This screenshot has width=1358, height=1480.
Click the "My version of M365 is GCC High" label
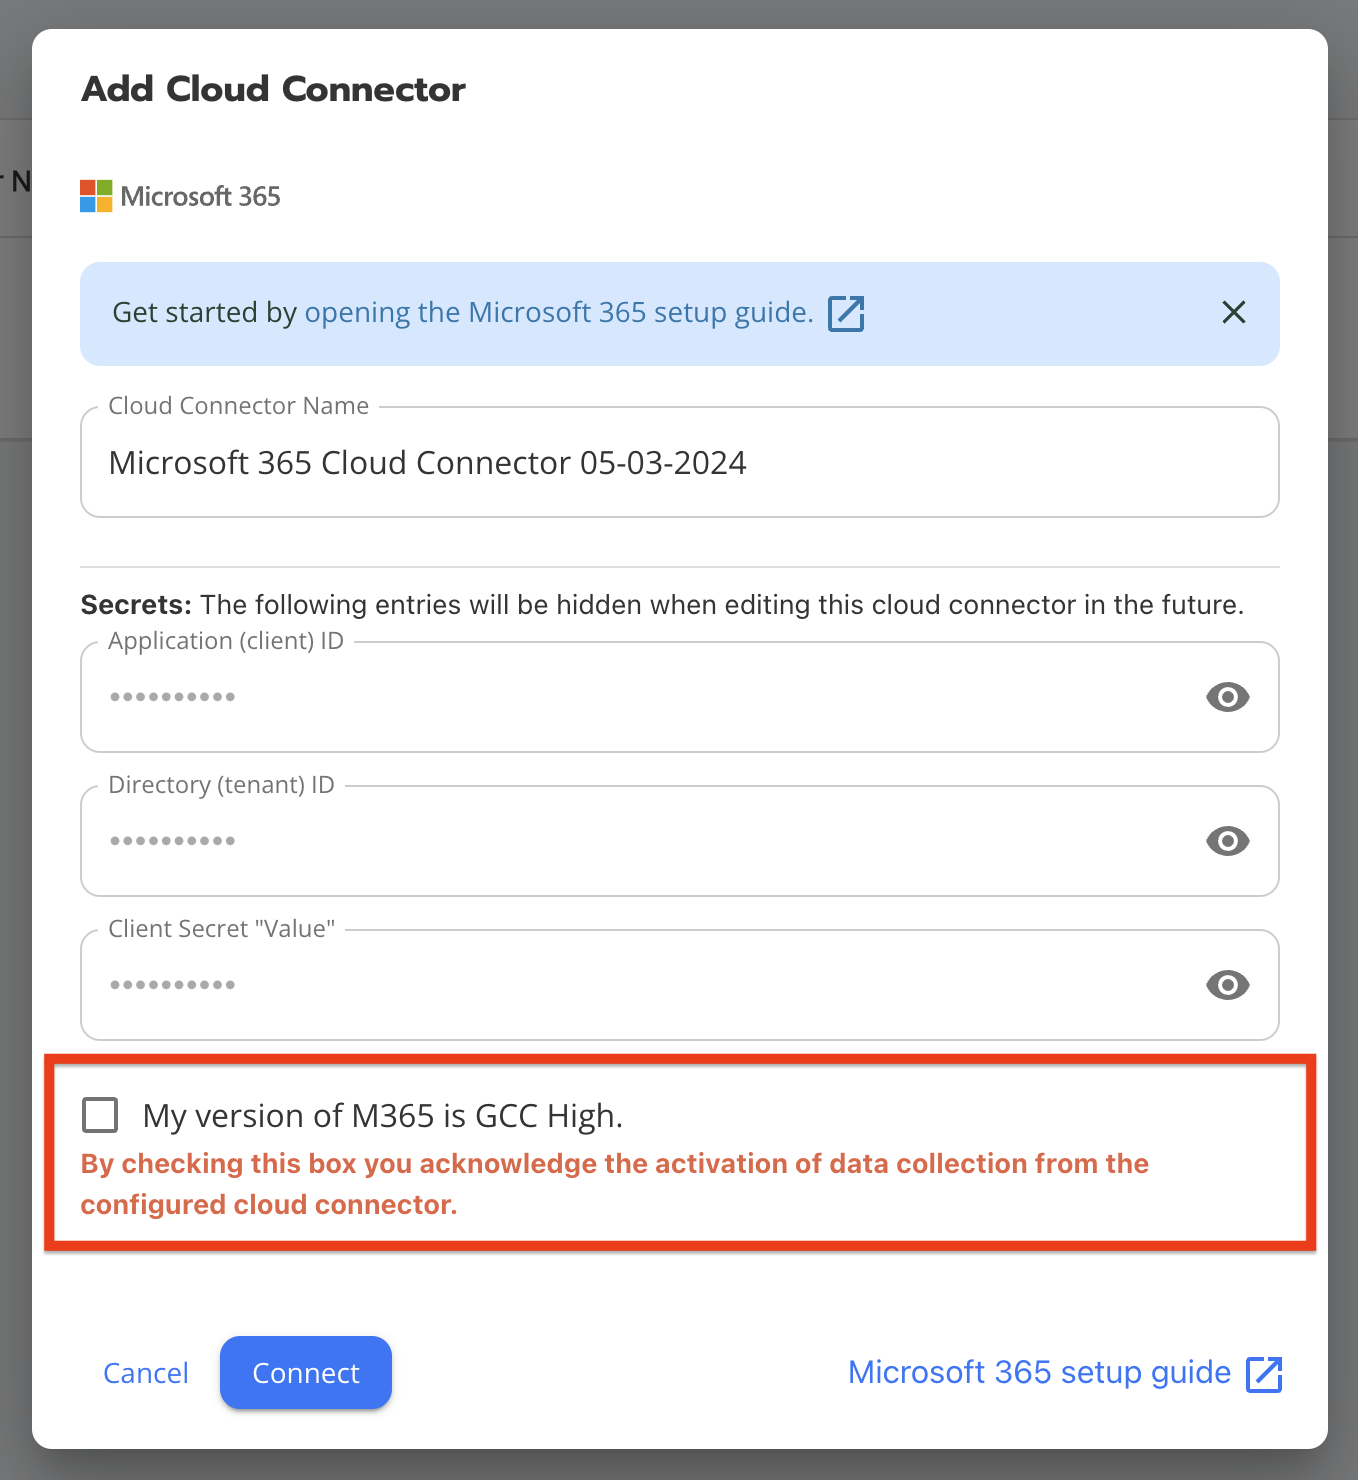click(383, 1116)
